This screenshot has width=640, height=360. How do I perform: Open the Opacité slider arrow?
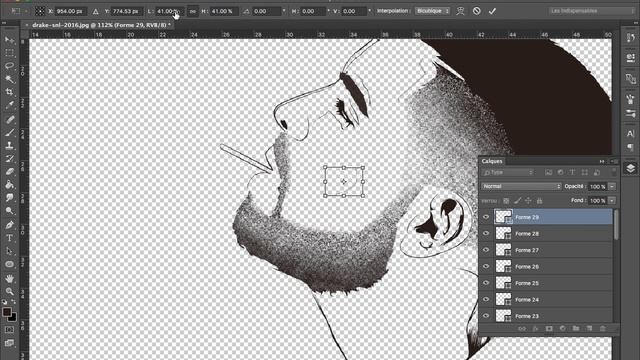click(612, 187)
